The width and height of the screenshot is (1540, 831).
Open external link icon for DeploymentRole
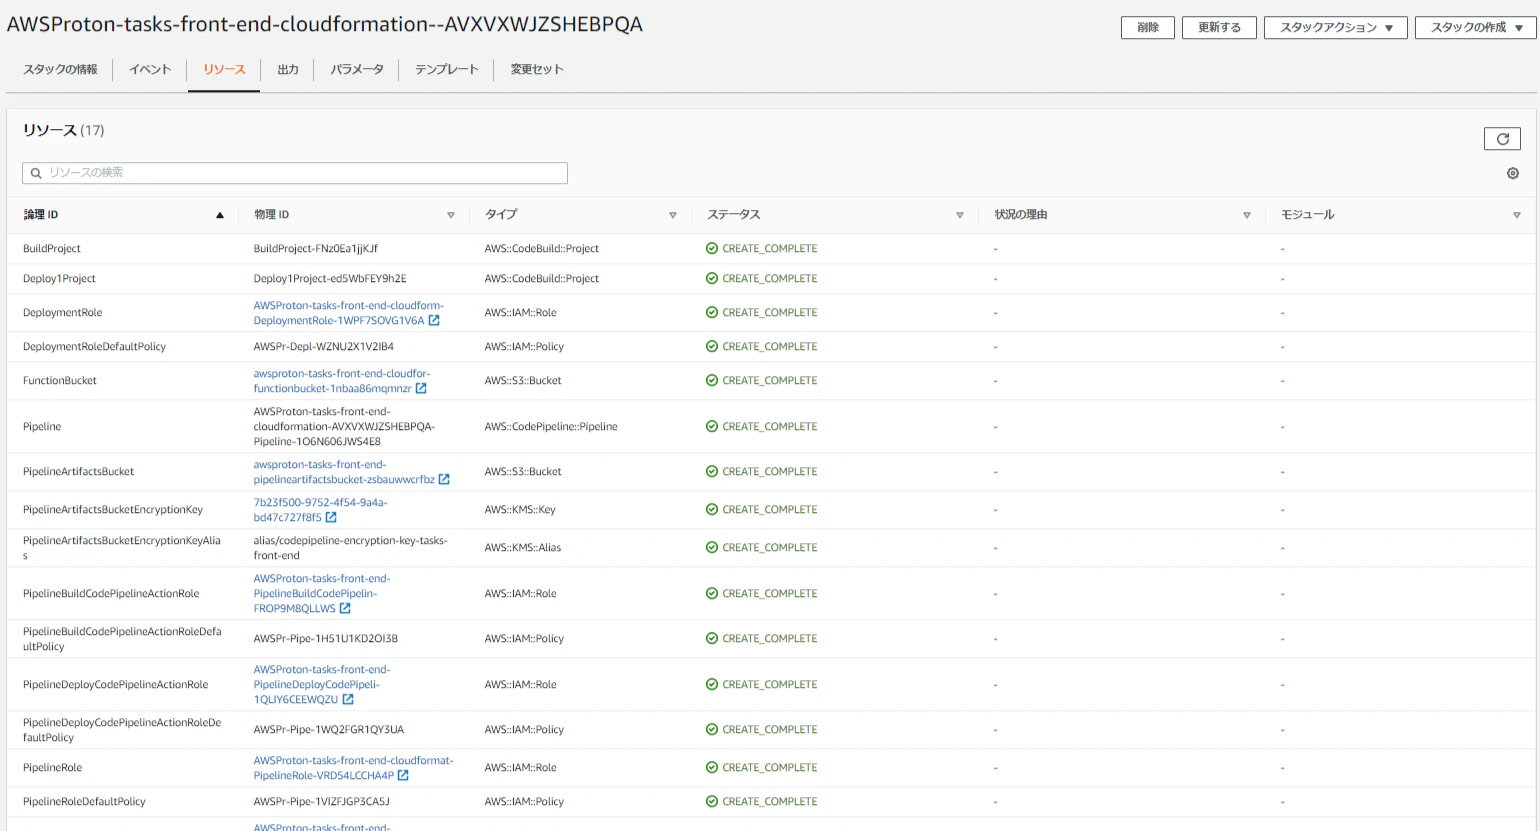coord(434,321)
